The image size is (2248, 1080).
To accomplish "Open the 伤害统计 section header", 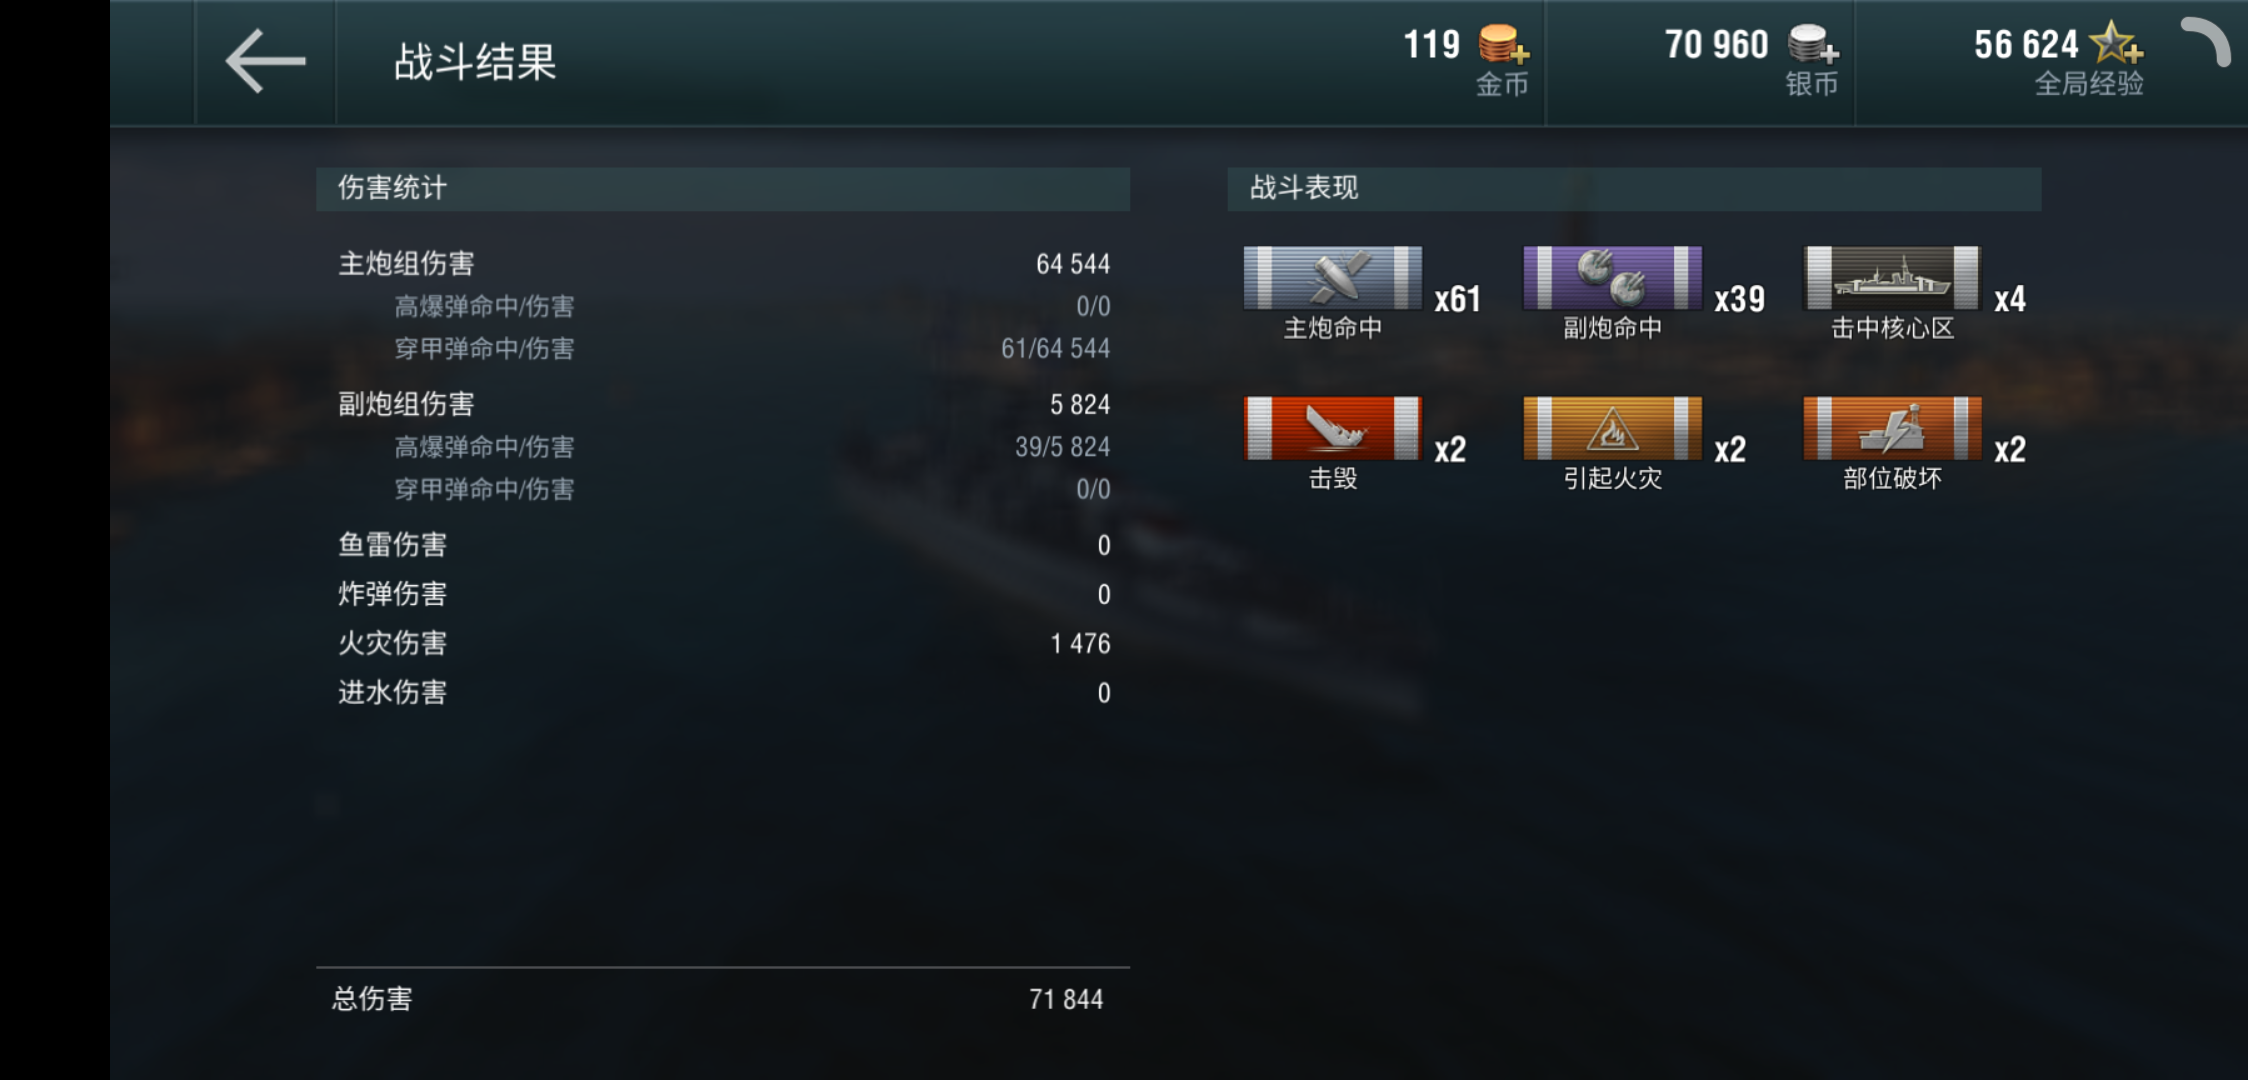I will pyautogui.click(x=723, y=188).
